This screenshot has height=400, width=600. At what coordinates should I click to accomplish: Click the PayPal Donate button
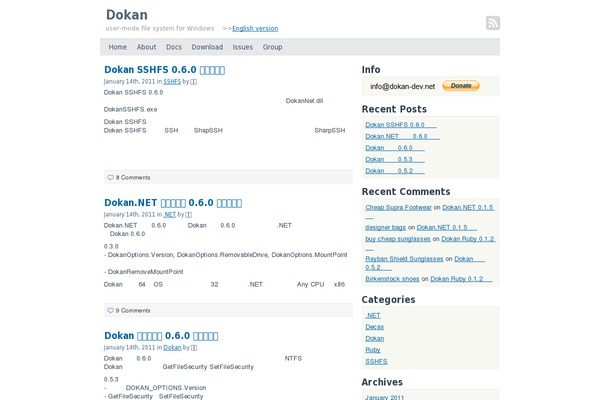click(461, 86)
